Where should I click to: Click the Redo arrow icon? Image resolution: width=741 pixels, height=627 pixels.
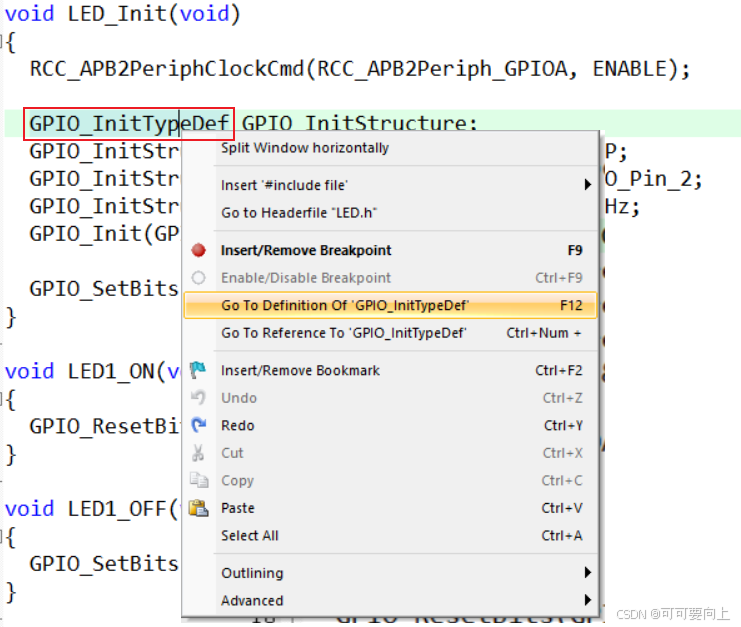(x=198, y=425)
